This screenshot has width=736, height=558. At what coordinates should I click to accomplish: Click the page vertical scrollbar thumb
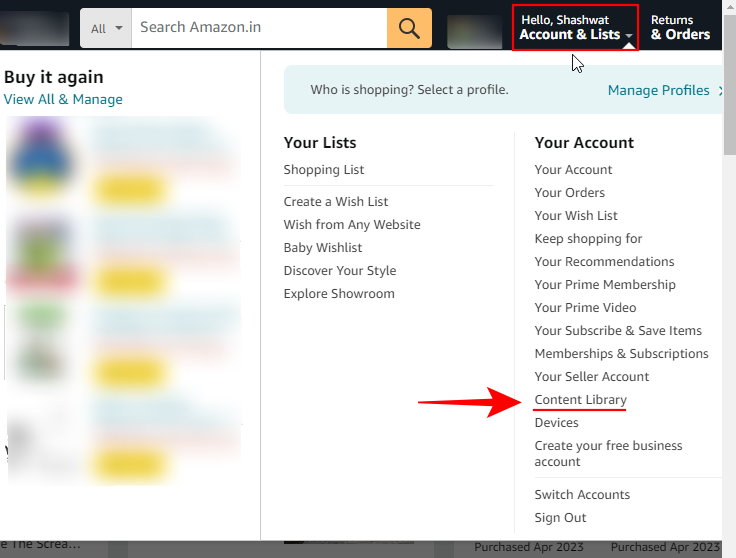coord(729,84)
